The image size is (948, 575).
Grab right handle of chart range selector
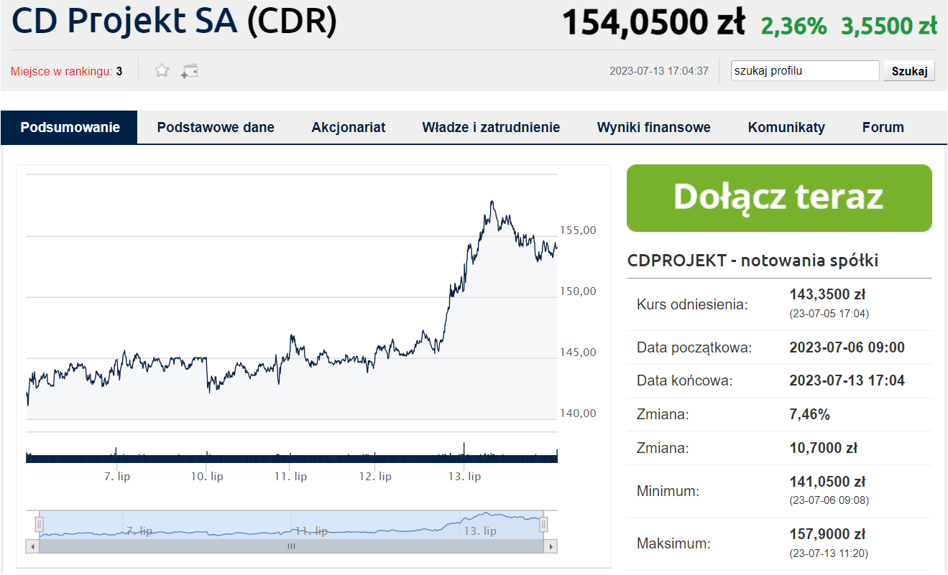point(543,524)
